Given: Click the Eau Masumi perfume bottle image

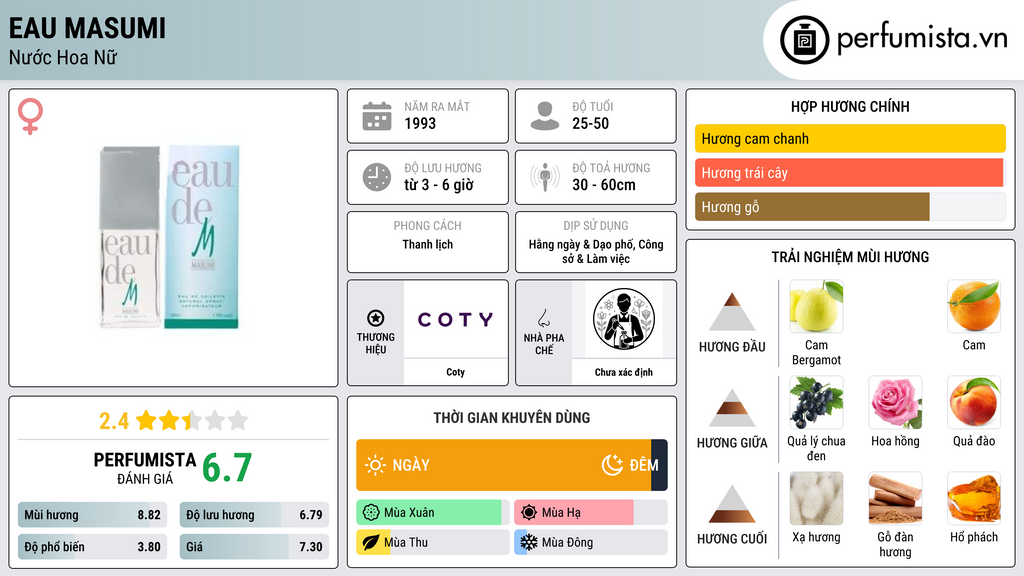Looking at the screenshot, I should (x=170, y=236).
